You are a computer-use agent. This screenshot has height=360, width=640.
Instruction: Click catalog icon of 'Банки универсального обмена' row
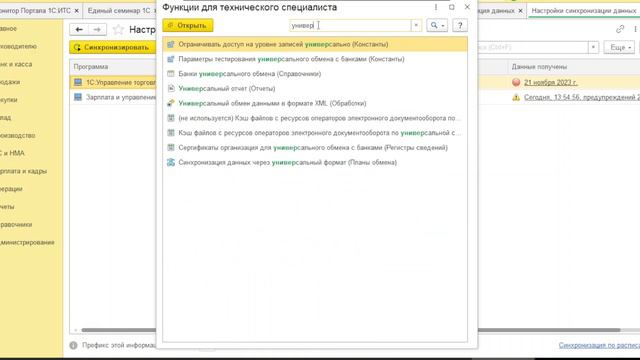(171, 73)
